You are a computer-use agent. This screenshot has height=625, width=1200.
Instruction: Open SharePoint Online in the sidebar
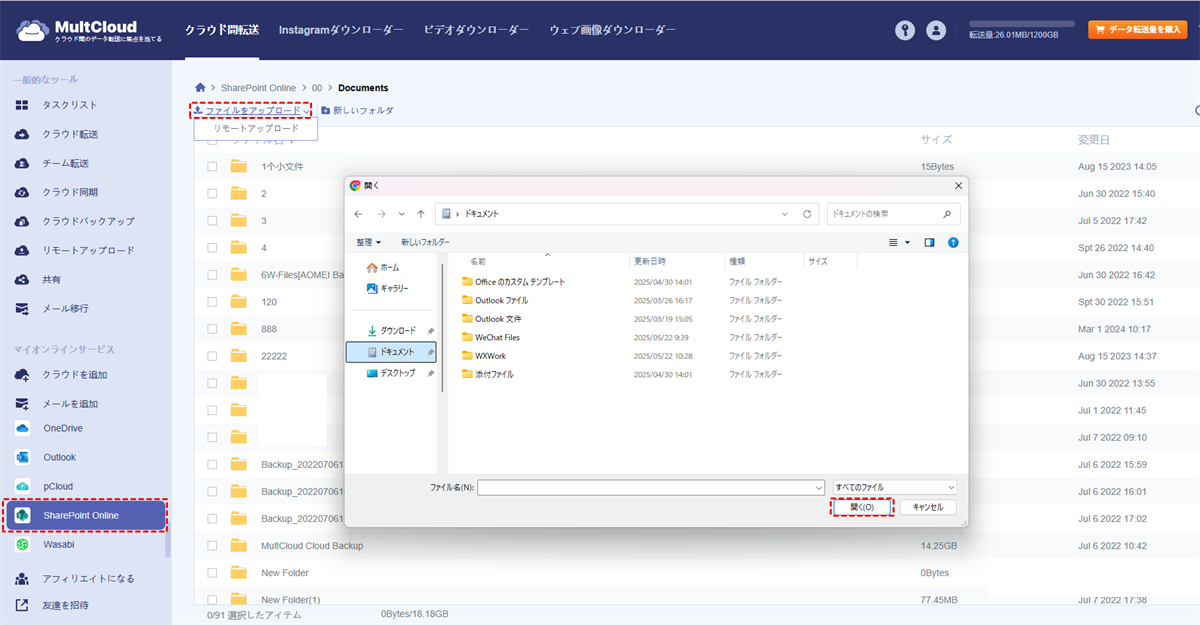[x=85, y=515]
